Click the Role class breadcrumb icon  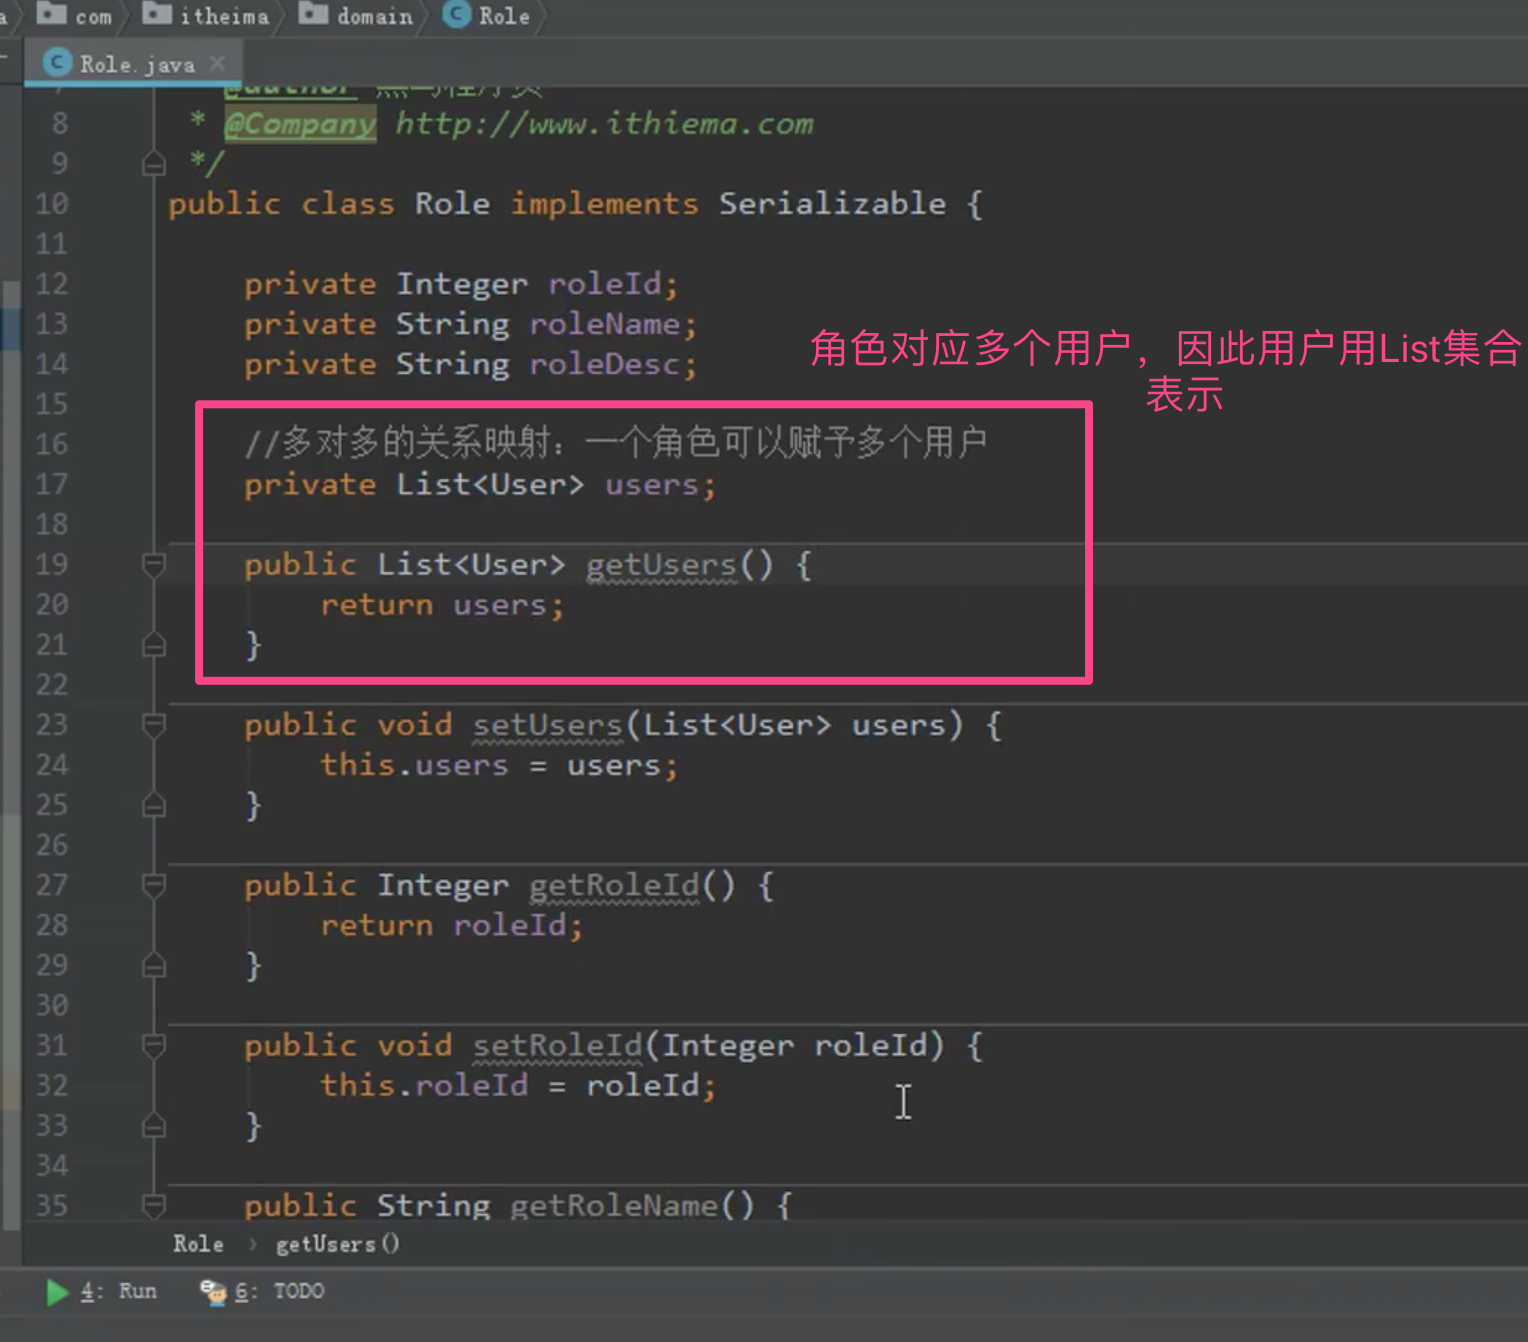point(456,14)
